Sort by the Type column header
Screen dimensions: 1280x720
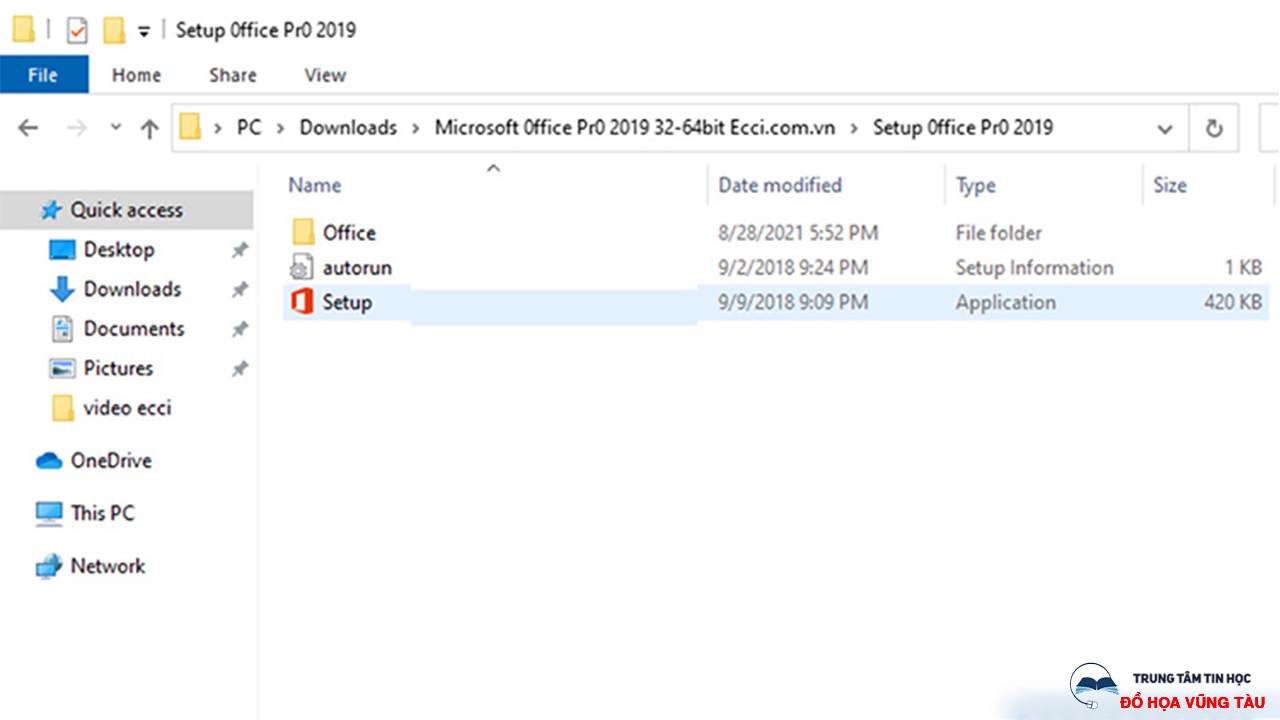(x=975, y=185)
